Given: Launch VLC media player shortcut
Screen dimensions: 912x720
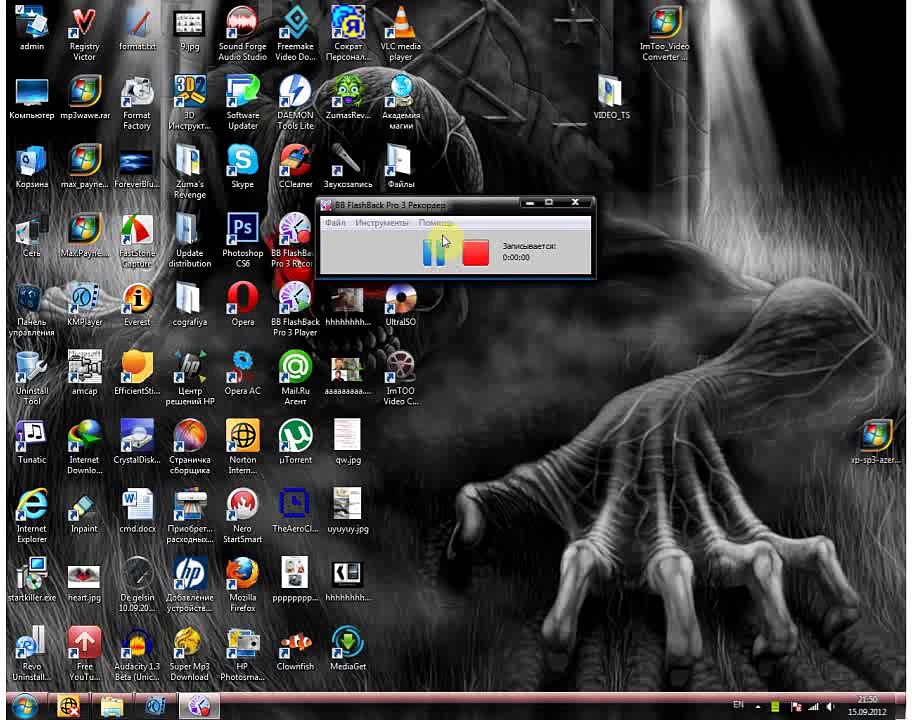Looking at the screenshot, I should click(x=401, y=34).
